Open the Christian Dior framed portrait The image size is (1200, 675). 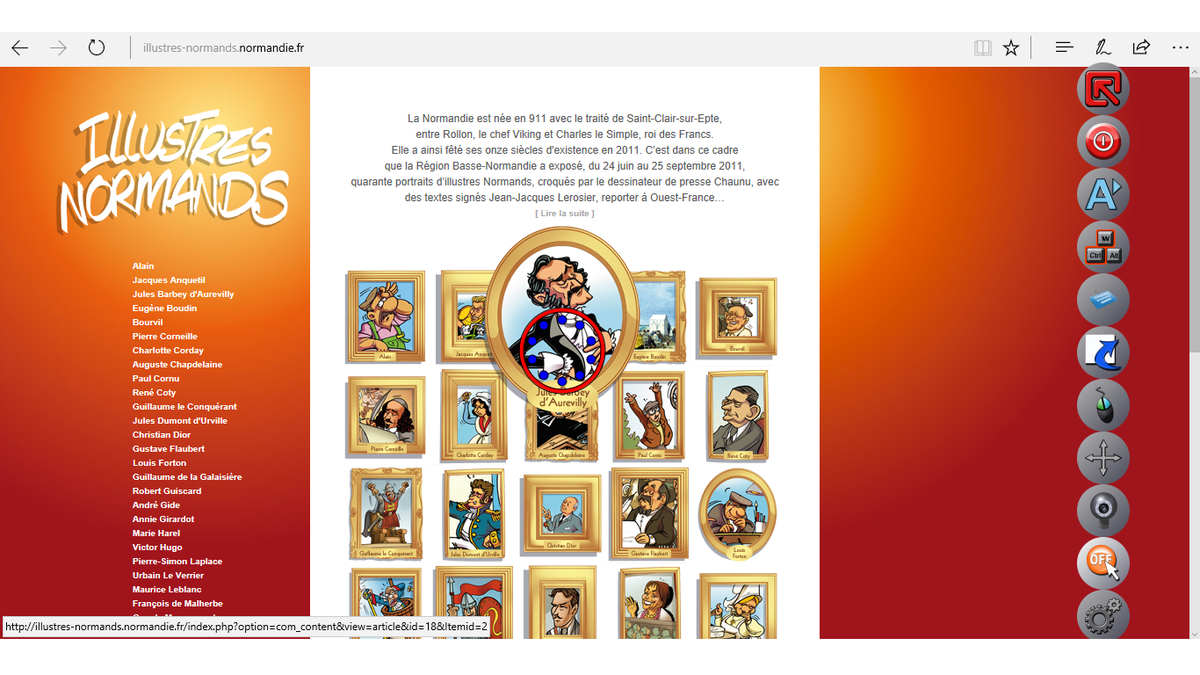point(562,514)
